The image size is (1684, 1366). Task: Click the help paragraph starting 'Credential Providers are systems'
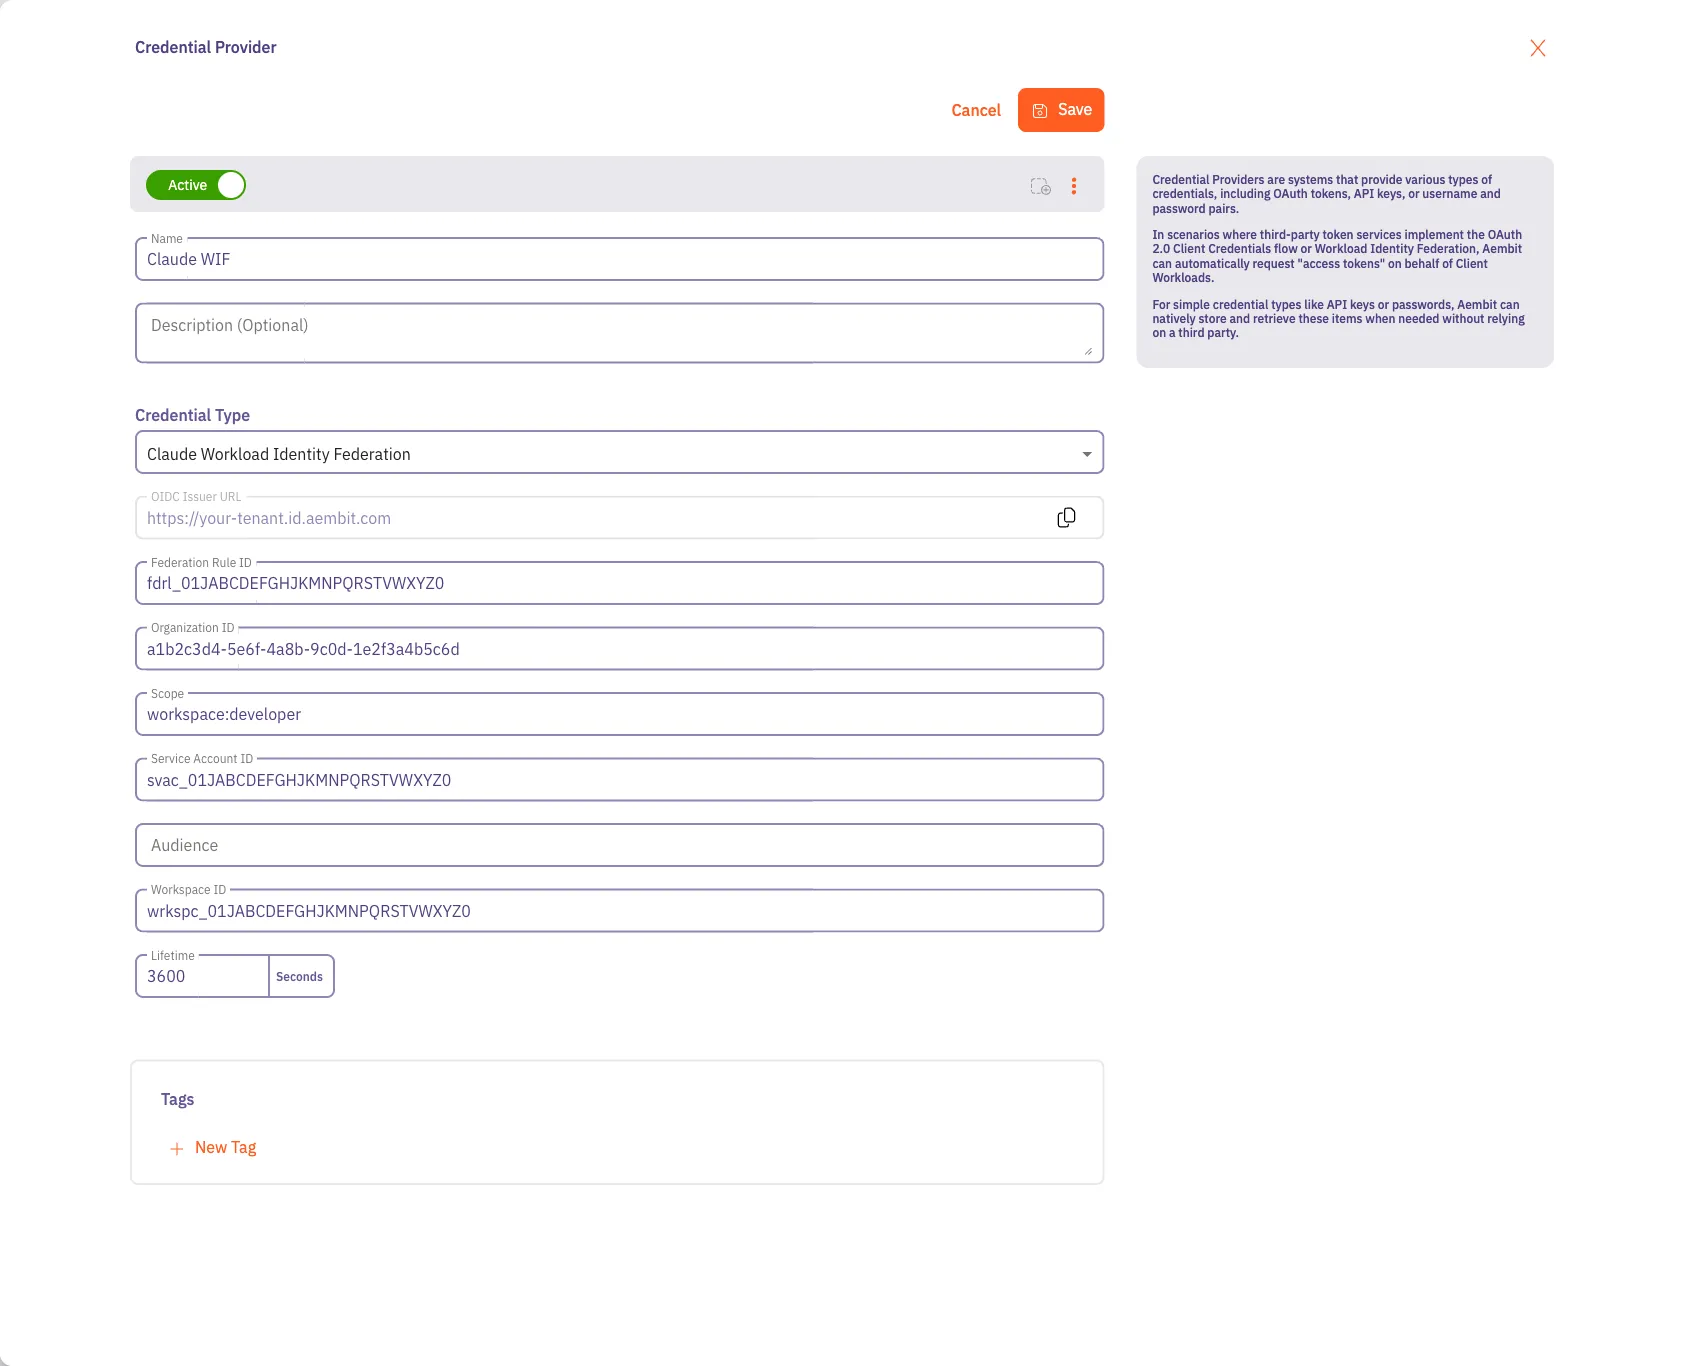click(1326, 194)
